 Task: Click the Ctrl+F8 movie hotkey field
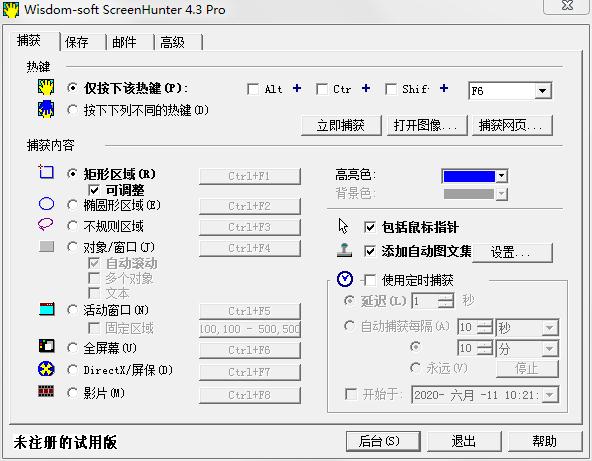pyautogui.click(x=250, y=395)
